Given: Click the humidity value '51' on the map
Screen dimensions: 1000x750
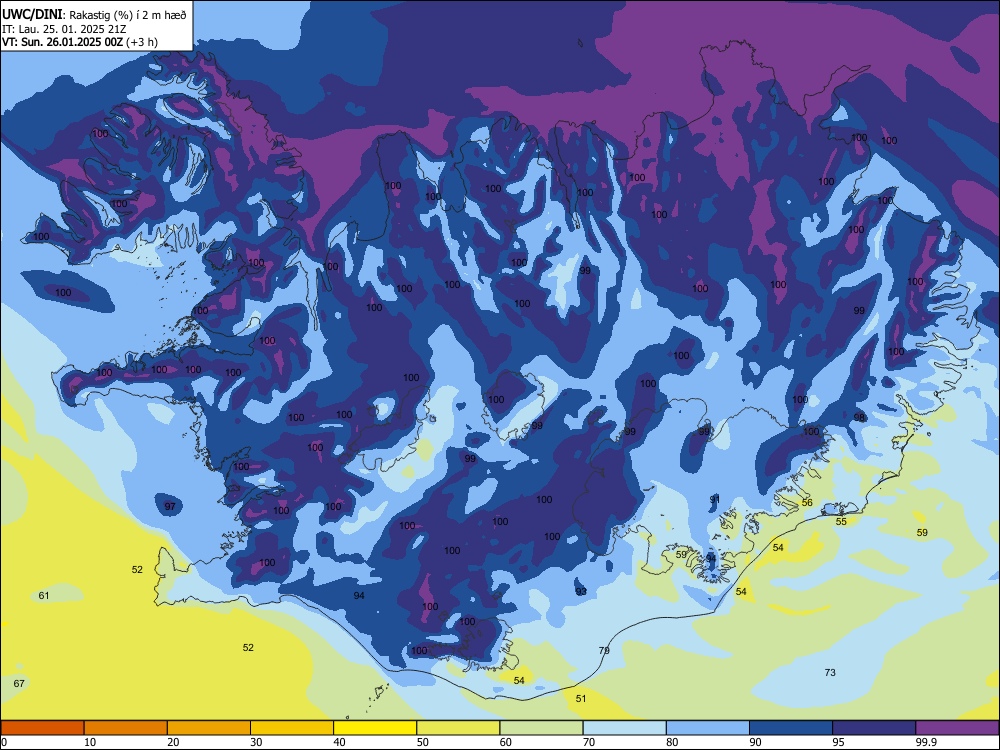Looking at the screenshot, I should click(581, 698).
